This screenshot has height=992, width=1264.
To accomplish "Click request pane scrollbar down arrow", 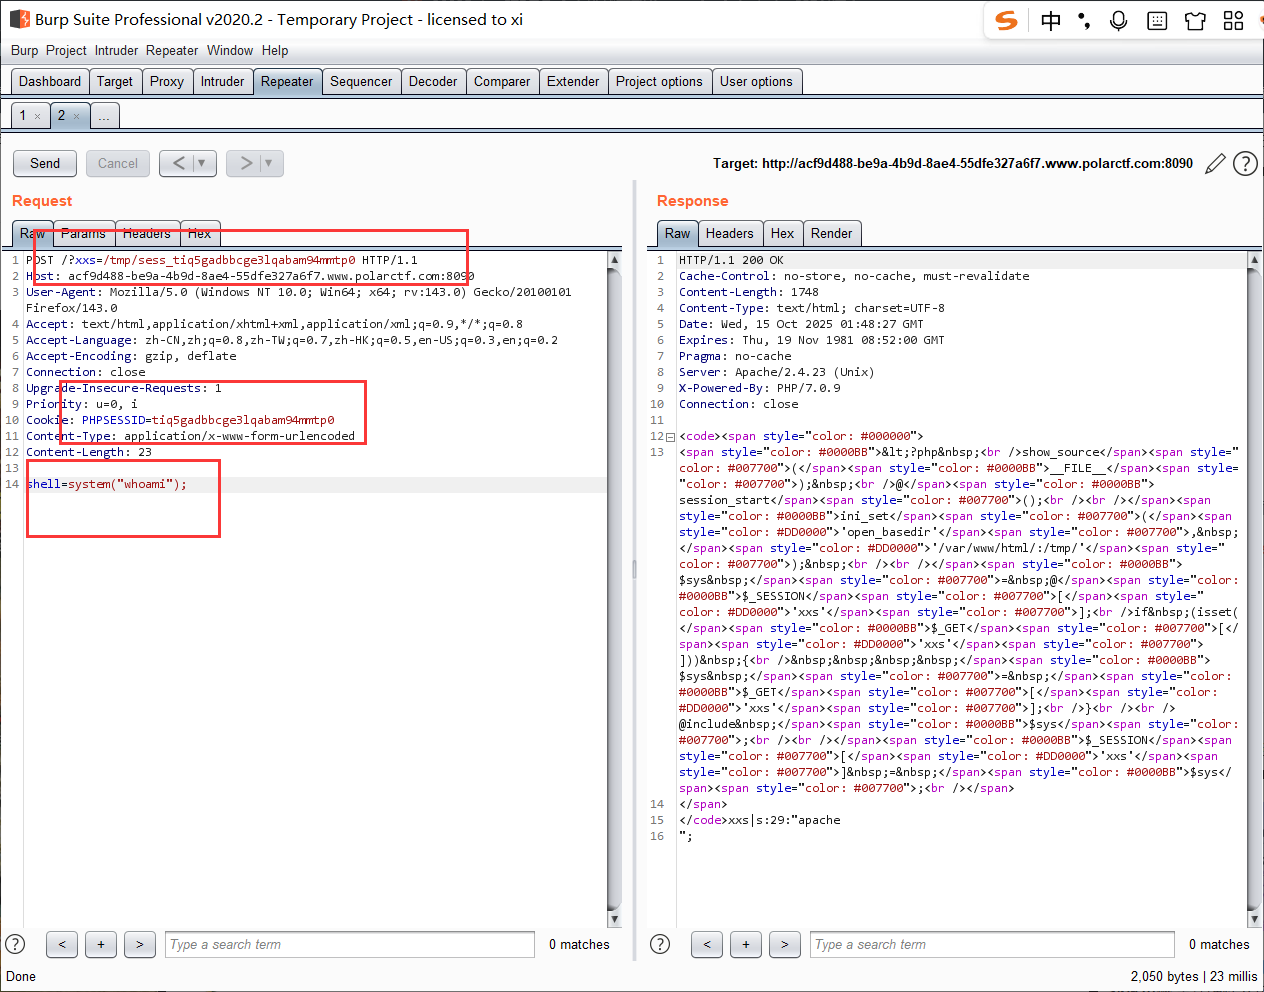I will [x=614, y=919].
